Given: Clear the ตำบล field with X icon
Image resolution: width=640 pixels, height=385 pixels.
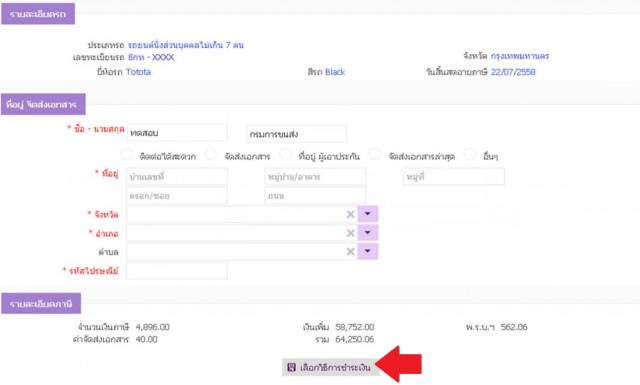Looking at the screenshot, I should pos(350,252).
